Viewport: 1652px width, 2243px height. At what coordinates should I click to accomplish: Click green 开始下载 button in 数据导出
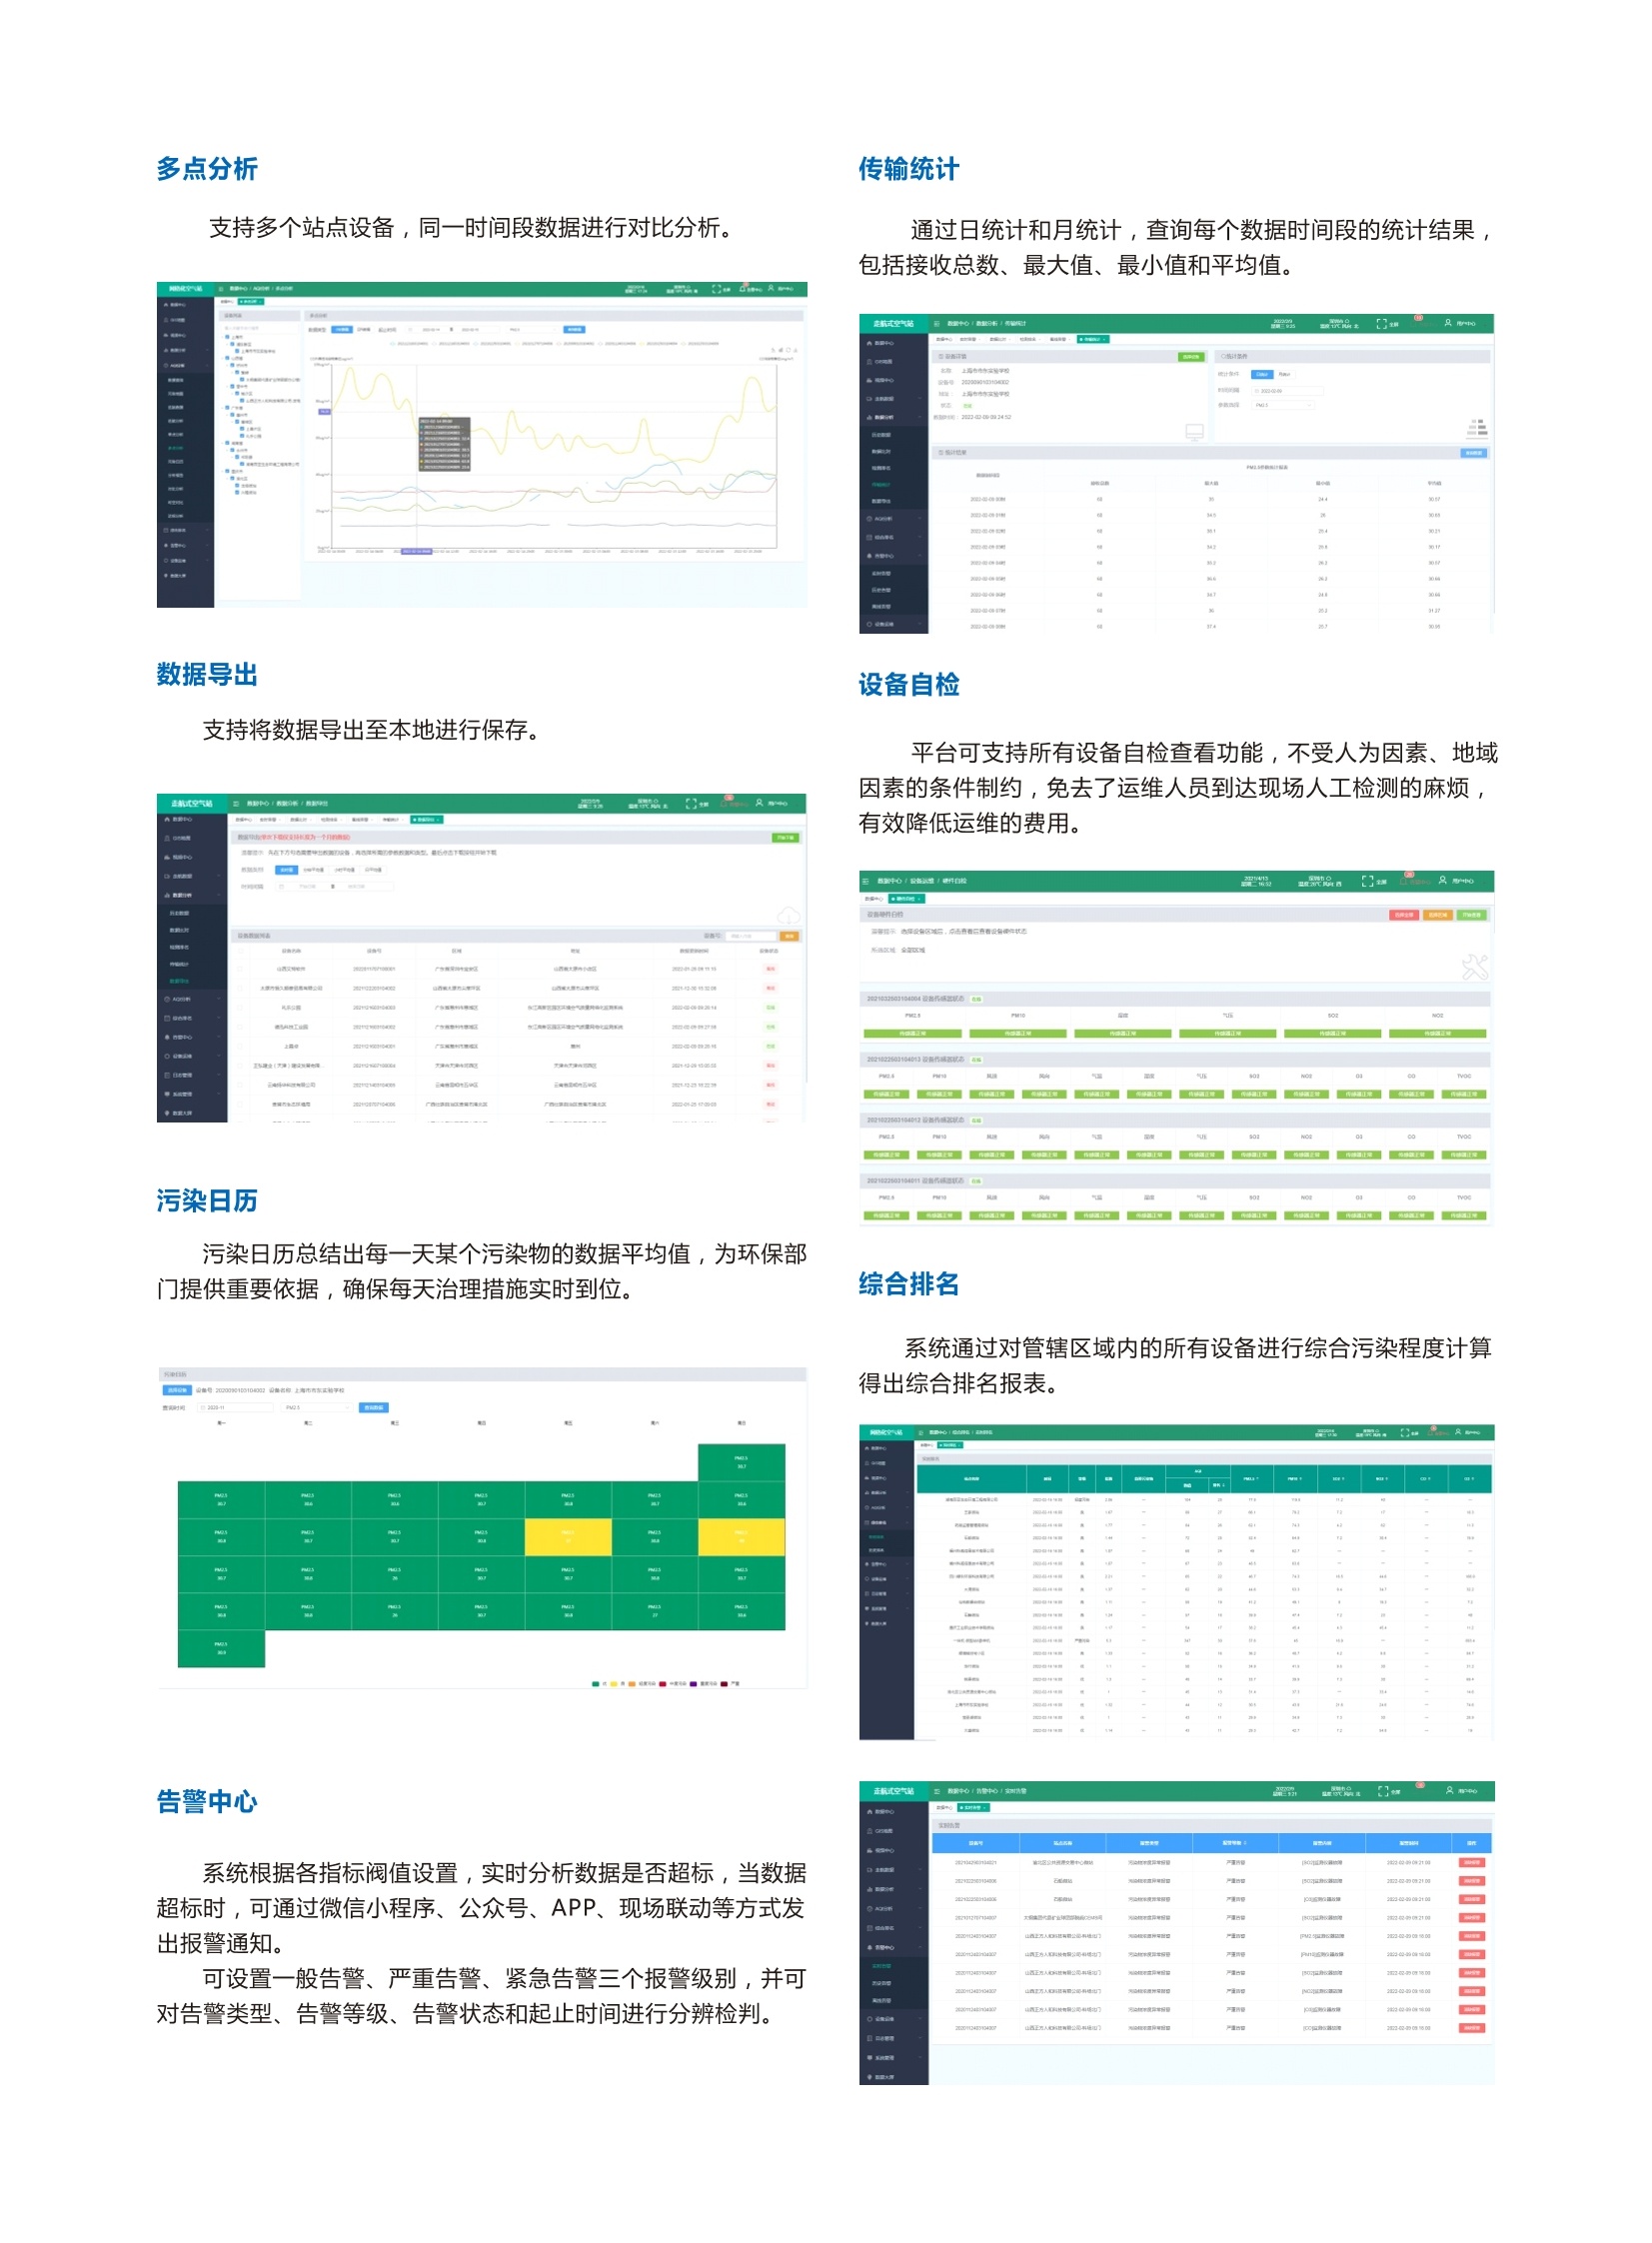click(785, 838)
